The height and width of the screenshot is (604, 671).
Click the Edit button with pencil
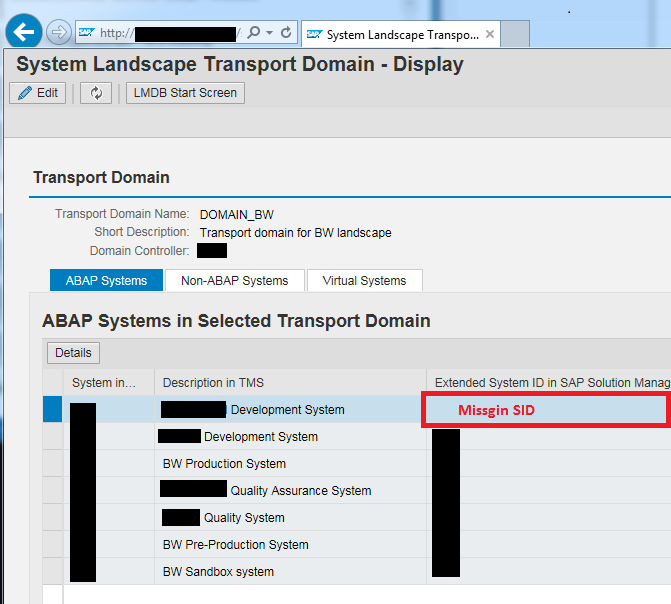38,93
